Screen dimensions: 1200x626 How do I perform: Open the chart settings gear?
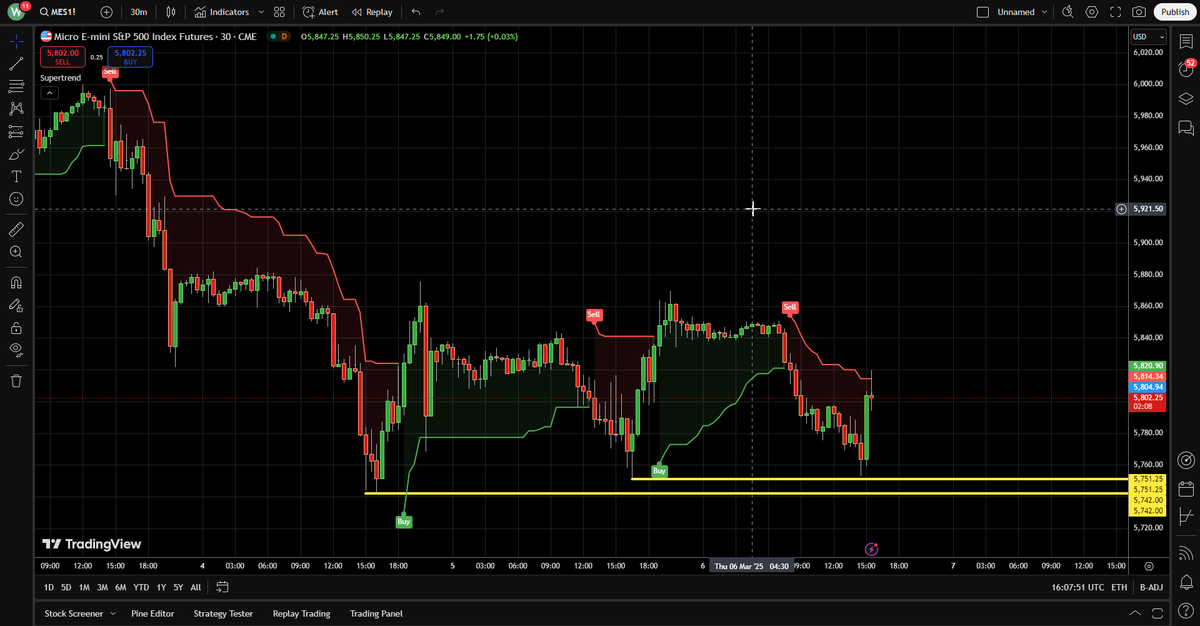coord(1092,11)
